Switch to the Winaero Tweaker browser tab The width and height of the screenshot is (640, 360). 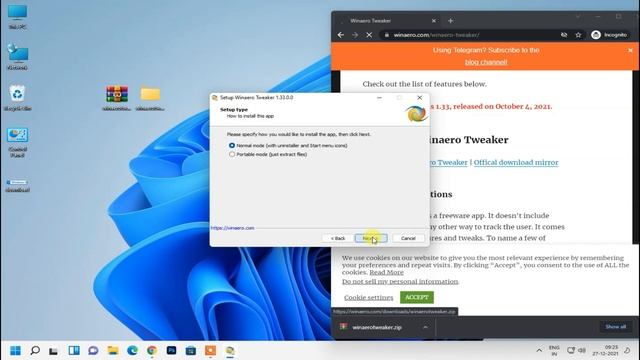(388, 20)
